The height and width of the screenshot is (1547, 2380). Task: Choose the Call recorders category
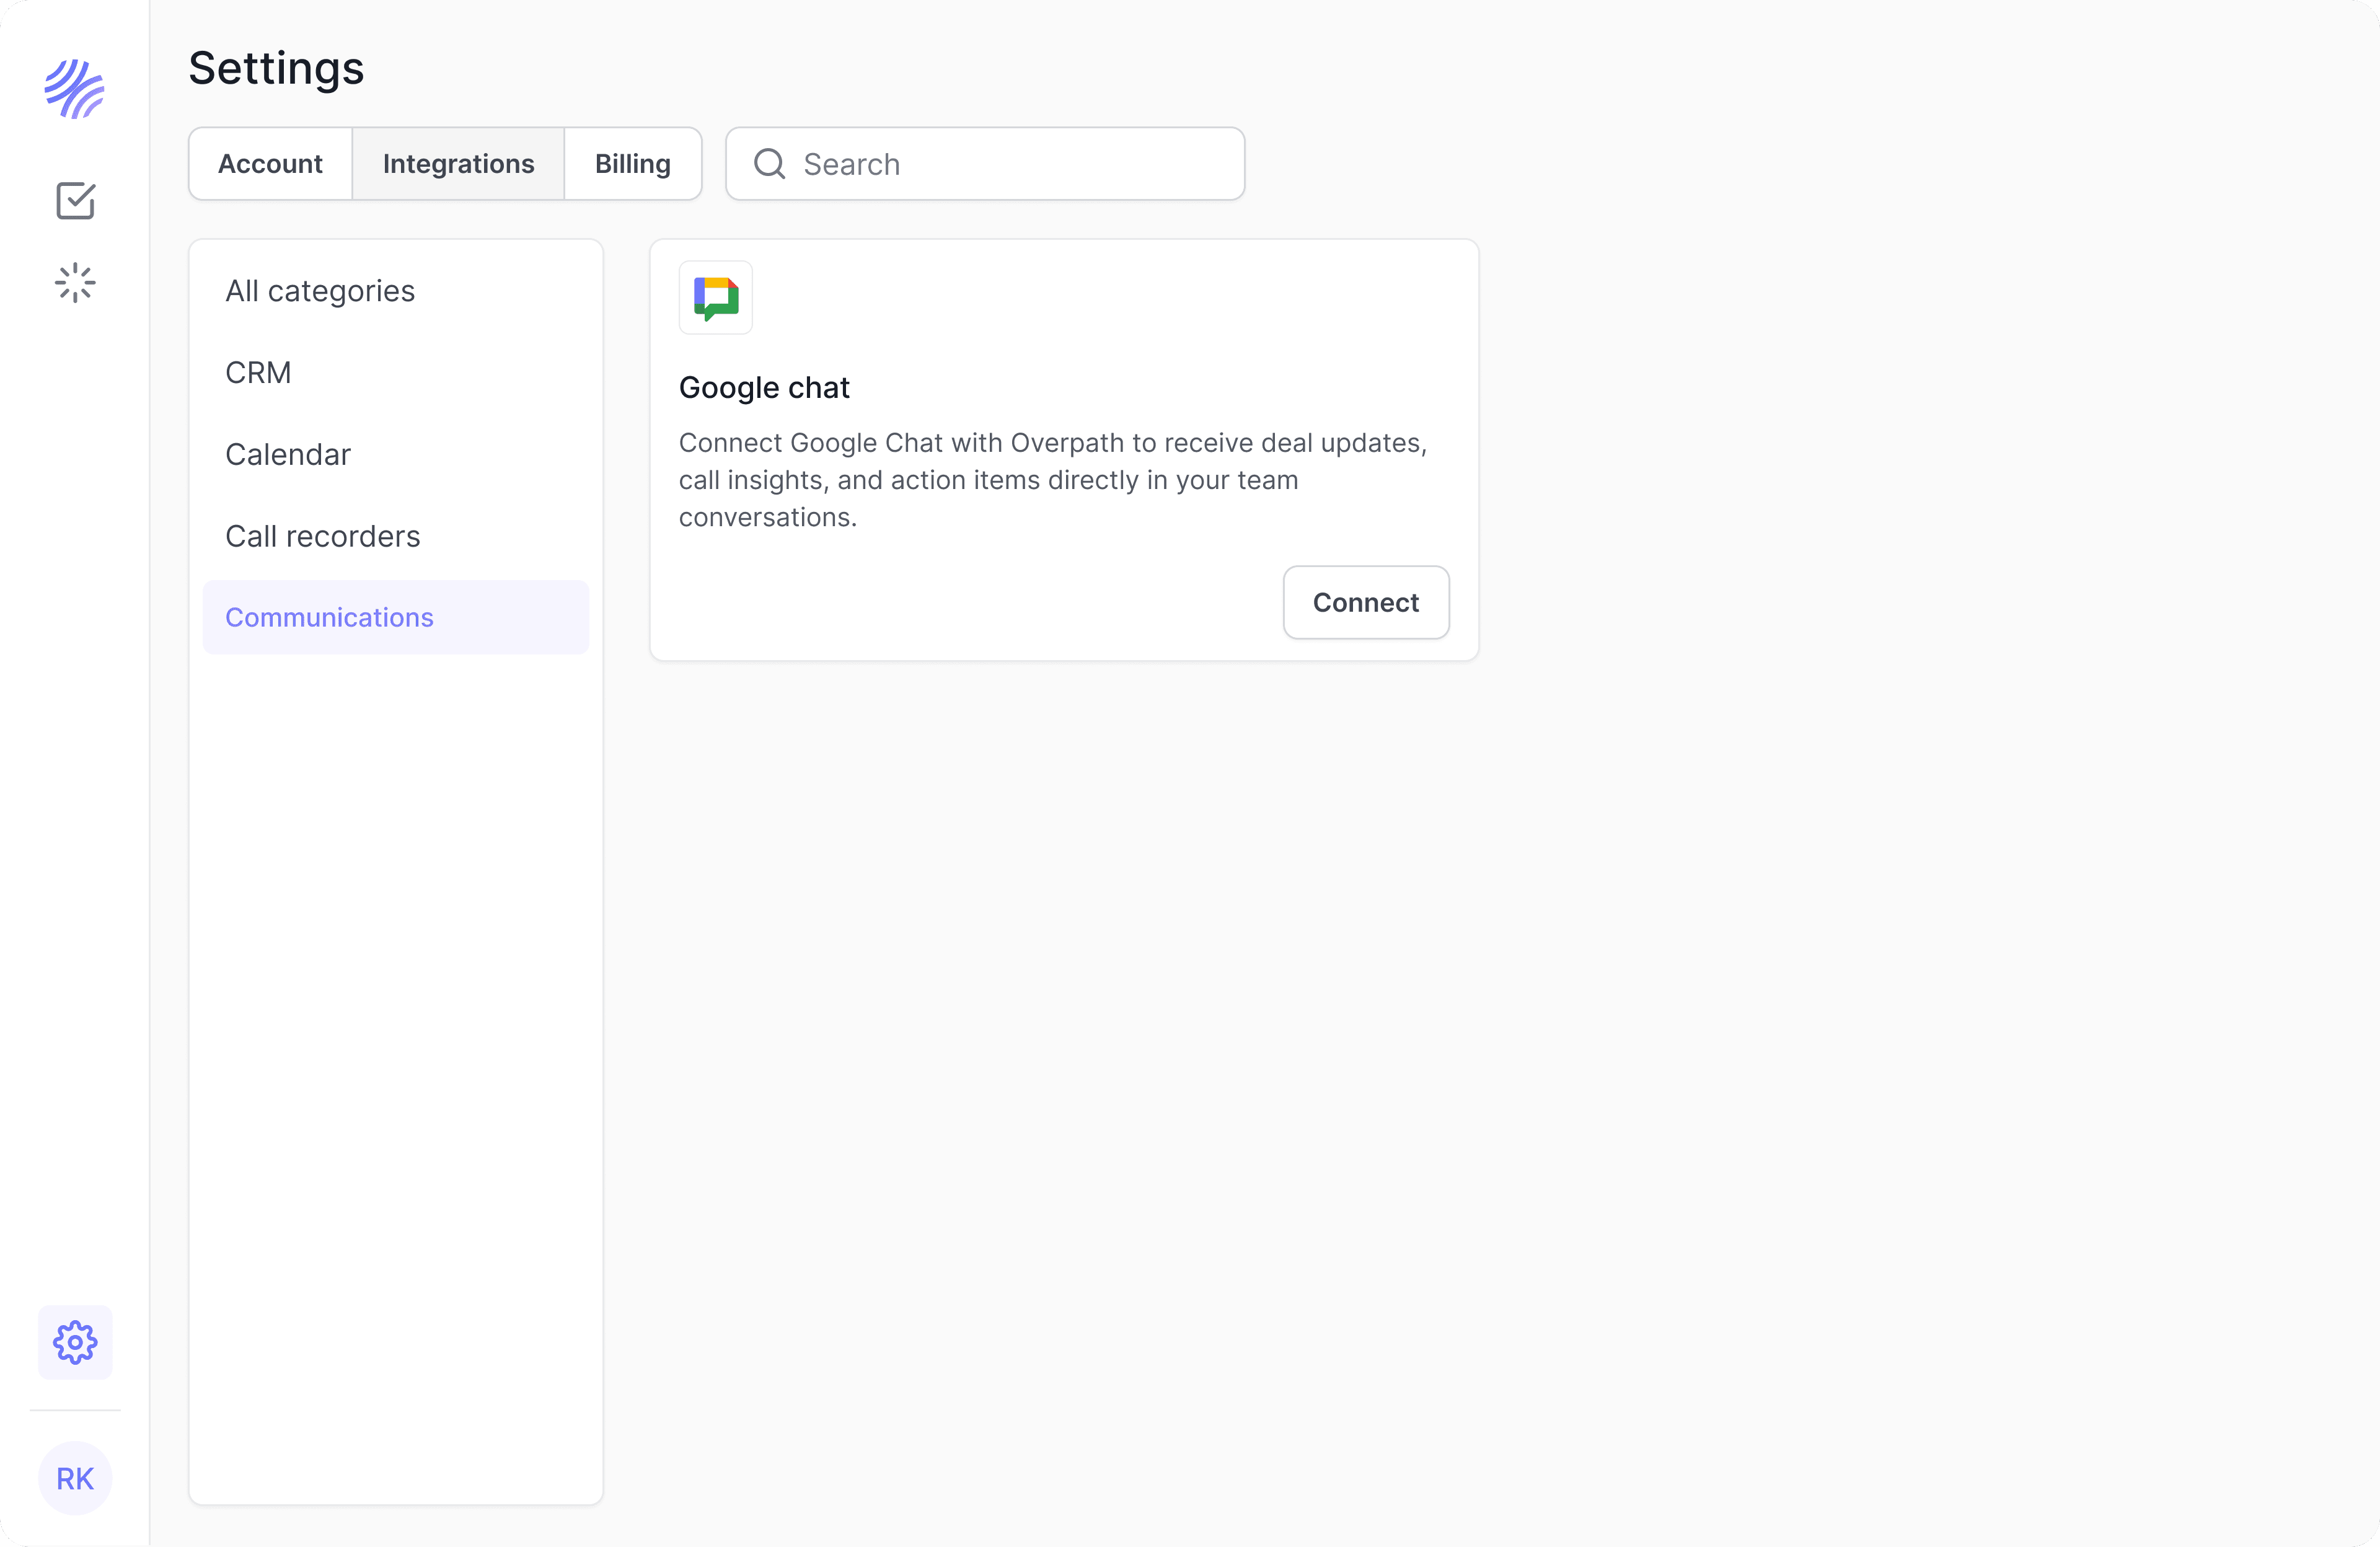322,537
